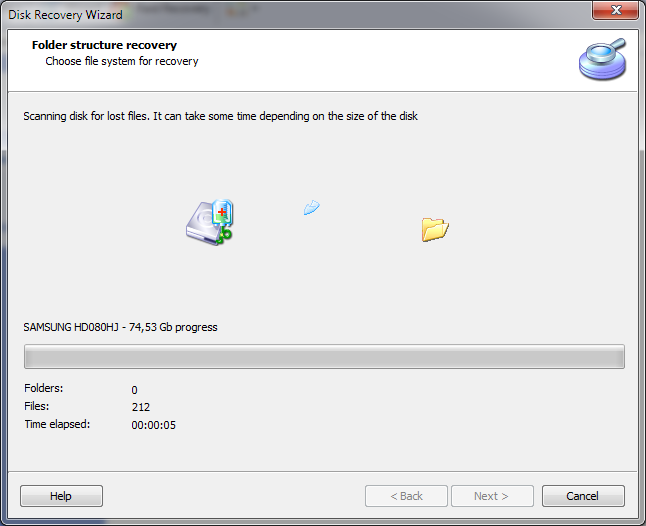Click the magnifier disk wizard icon
This screenshot has height=526, width=646.
pyautogui.click(x=602, y=59)
